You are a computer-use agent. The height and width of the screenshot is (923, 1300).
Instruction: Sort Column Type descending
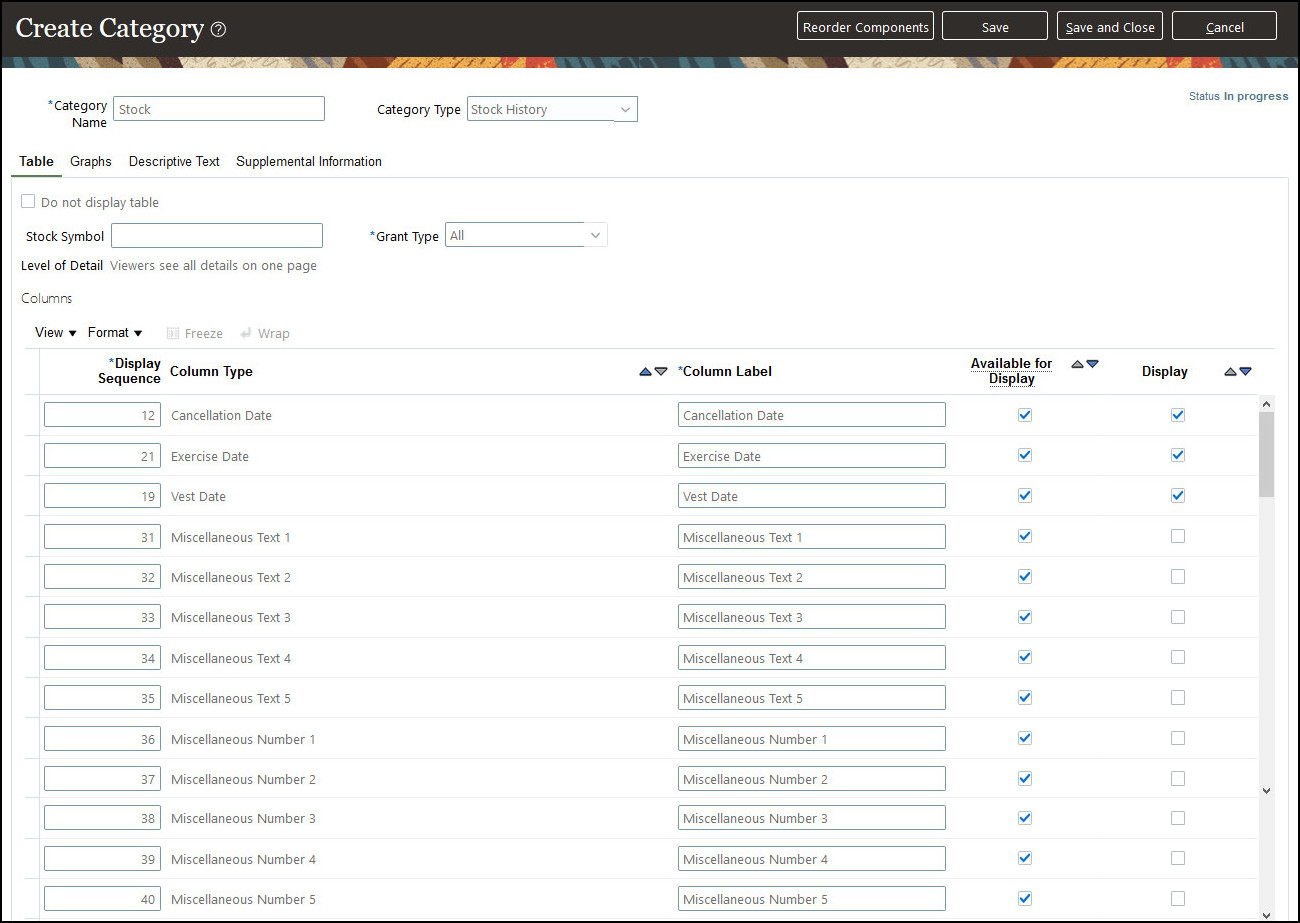[661, 371]
